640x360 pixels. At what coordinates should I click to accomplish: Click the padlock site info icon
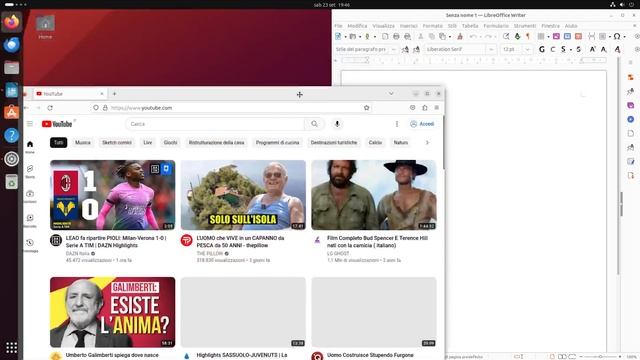(x=105, y=108)
